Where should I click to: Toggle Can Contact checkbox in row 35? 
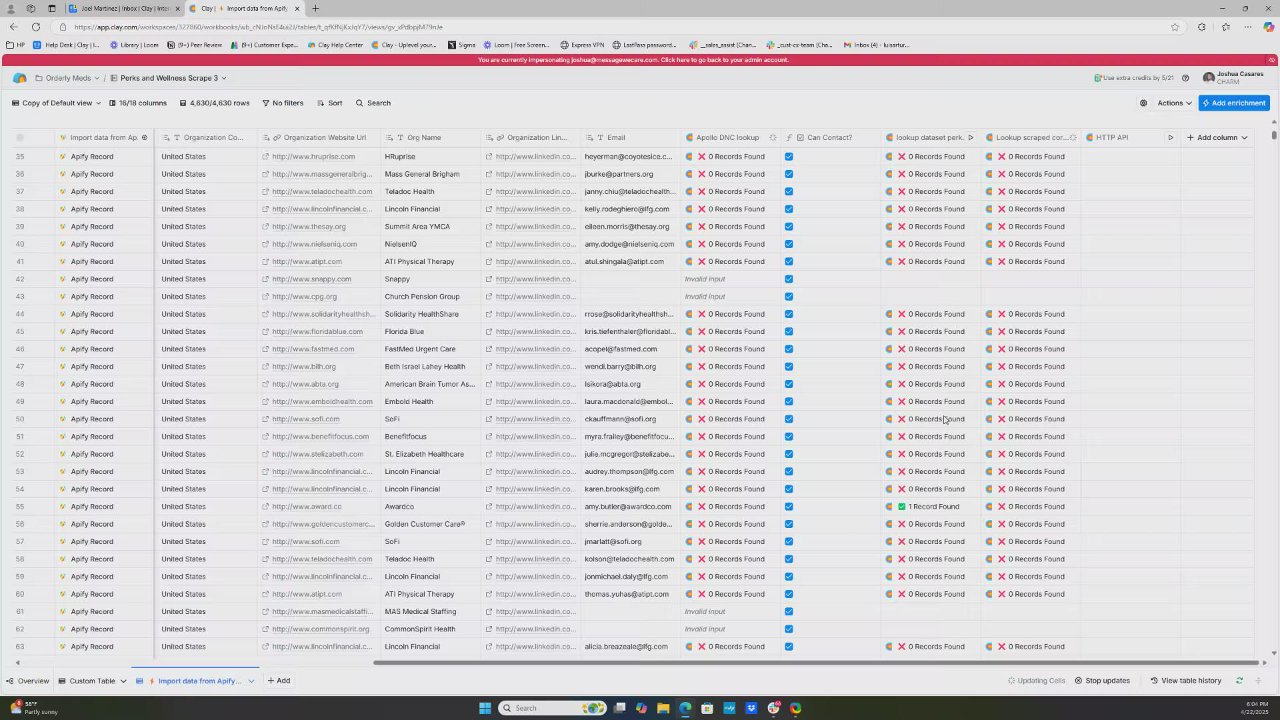click(789, 157)
